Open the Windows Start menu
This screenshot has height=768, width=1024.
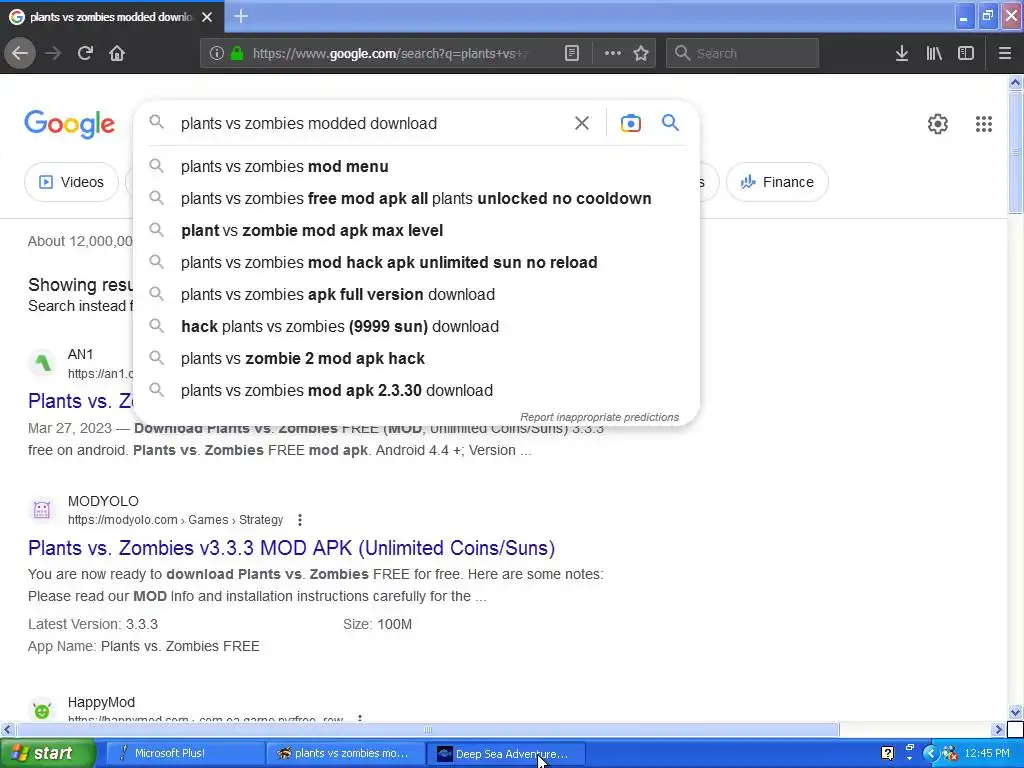[47, 754]
